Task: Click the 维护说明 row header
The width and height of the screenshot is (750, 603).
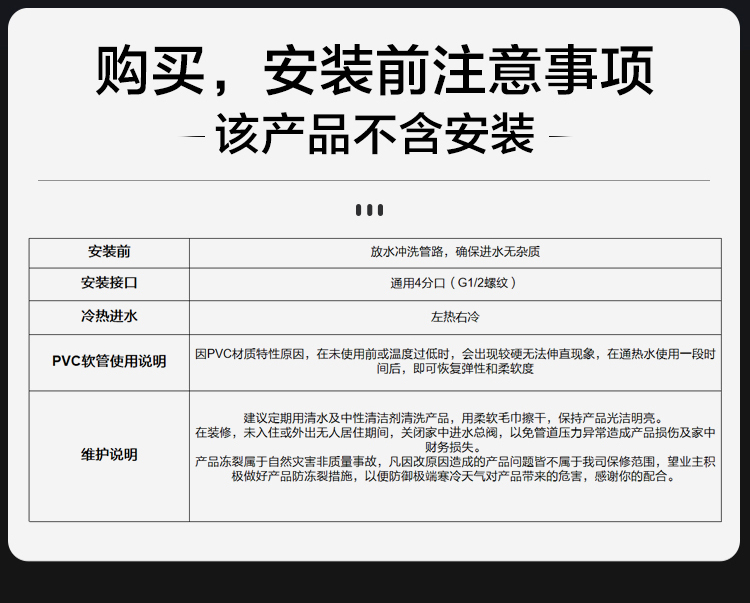Action: 109,455
